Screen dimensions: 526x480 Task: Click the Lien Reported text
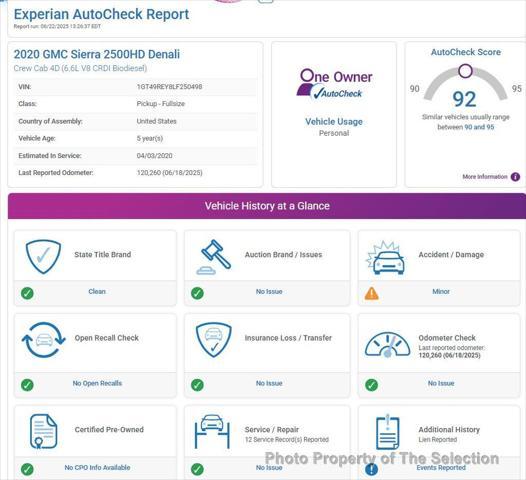[437, 439]
